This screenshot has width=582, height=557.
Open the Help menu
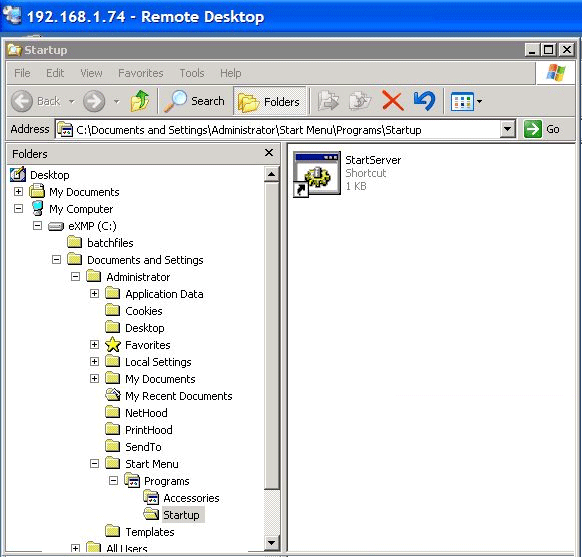(x=230, y=73)
